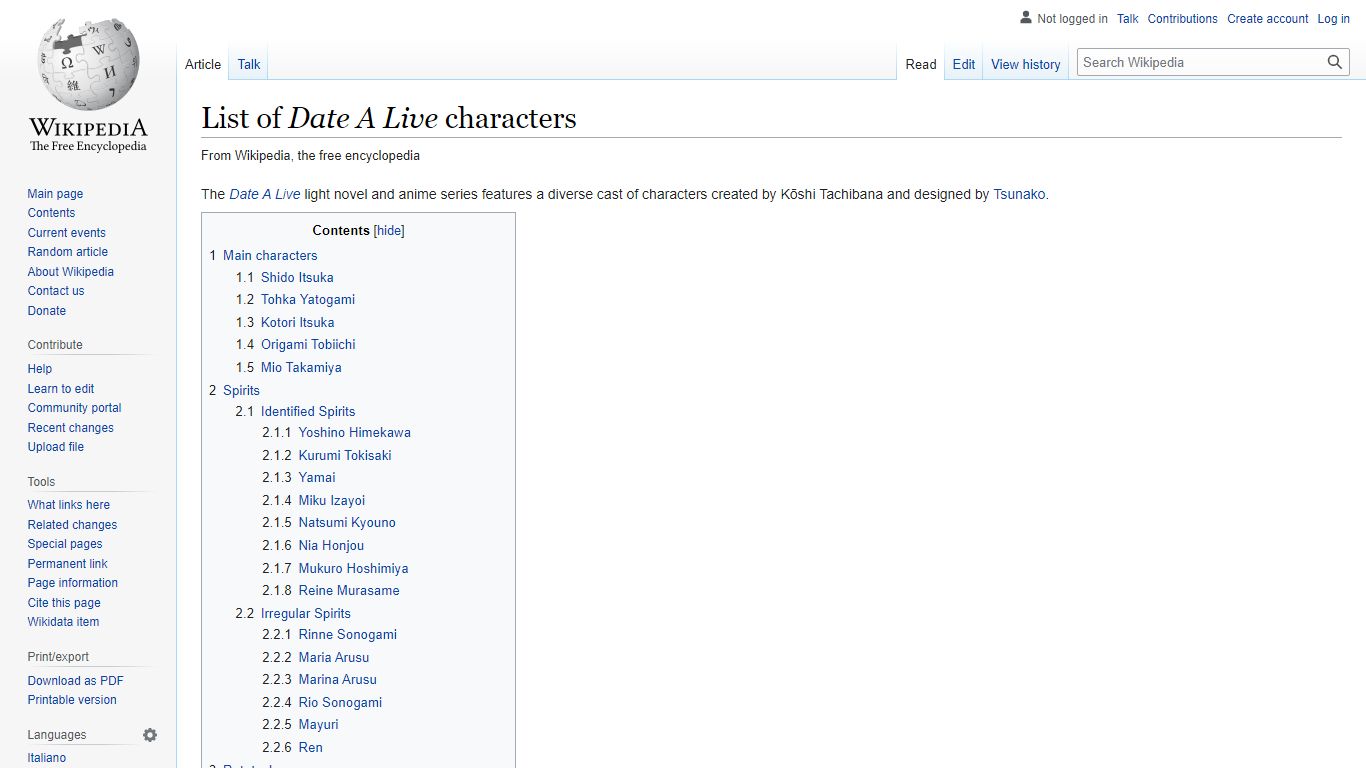Jump to 2.1.8 Reine Murasame

click(x=331, y=590)
